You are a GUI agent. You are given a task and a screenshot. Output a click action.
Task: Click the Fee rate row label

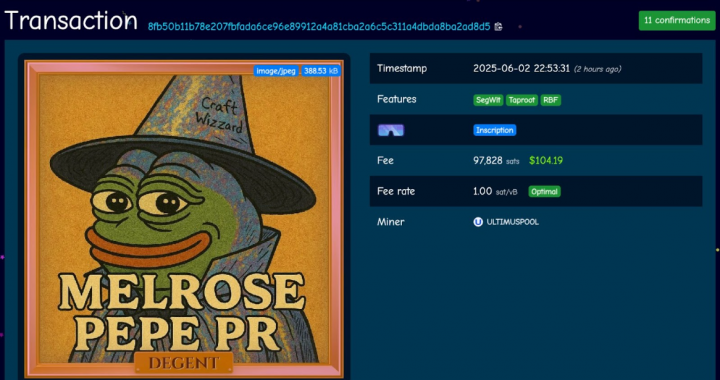click(396, 191)
